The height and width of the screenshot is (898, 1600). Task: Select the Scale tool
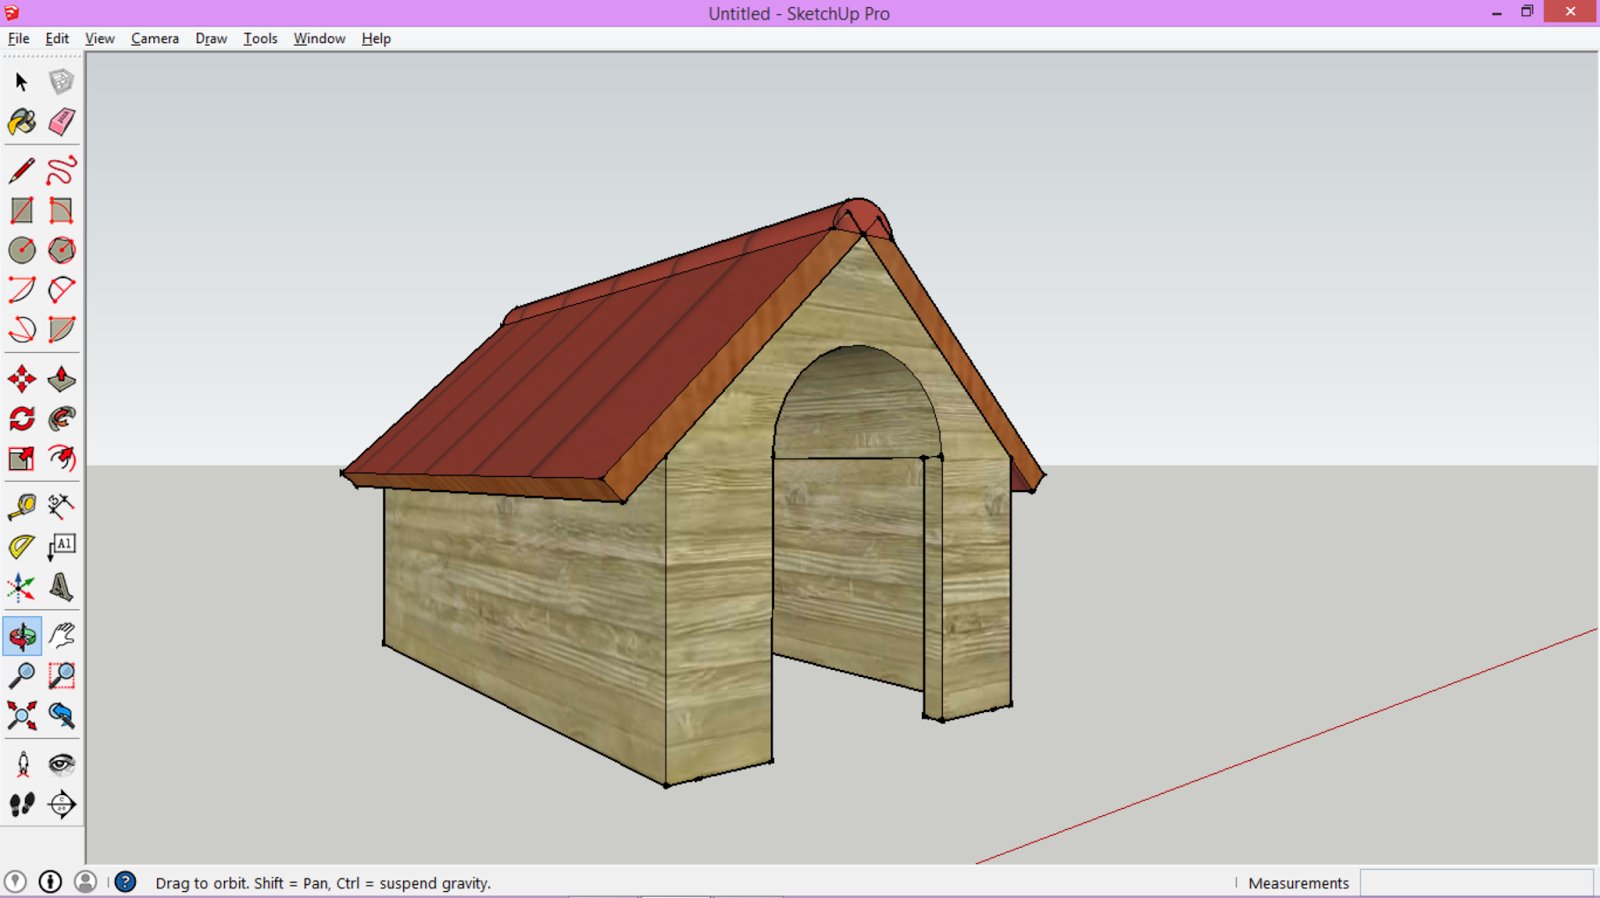pyautogui.click(x=22, y=458)
